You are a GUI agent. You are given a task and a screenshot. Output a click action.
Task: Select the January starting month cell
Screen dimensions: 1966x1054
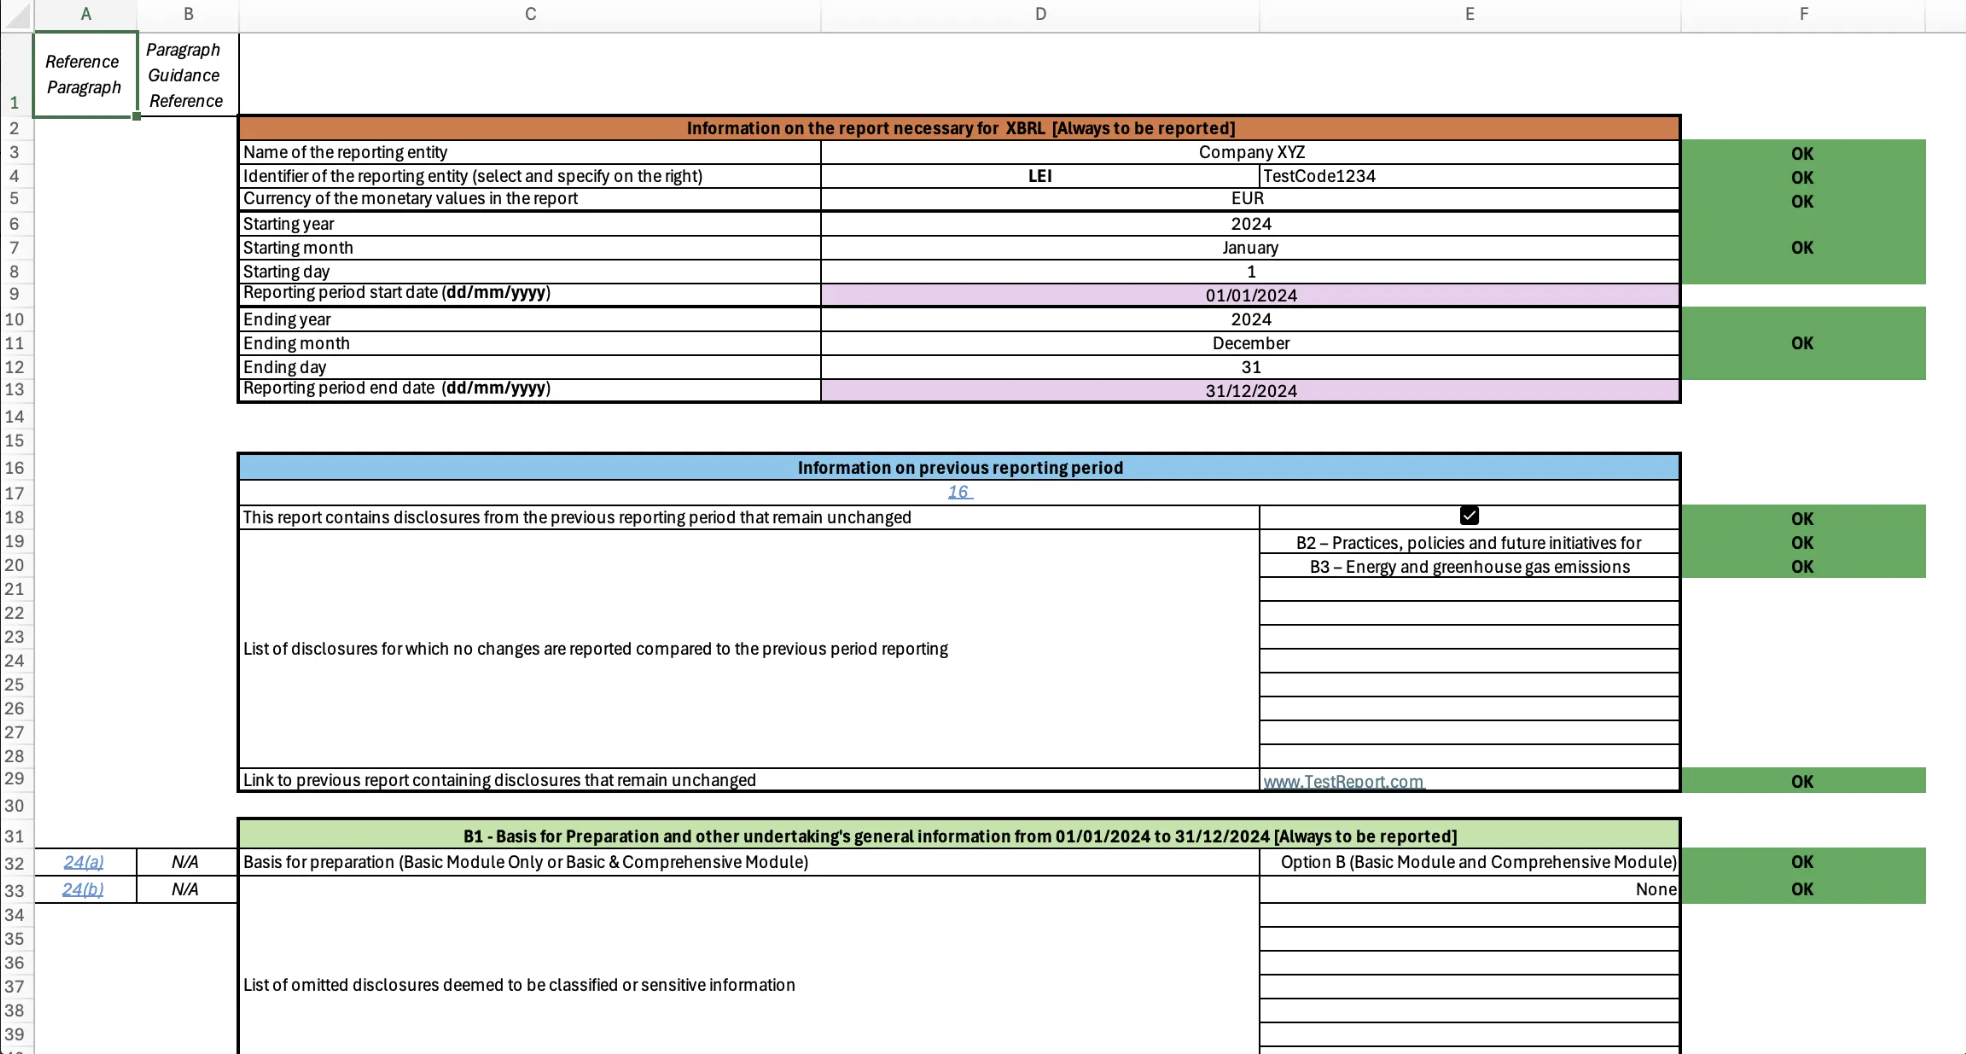tap(1249, 248)
